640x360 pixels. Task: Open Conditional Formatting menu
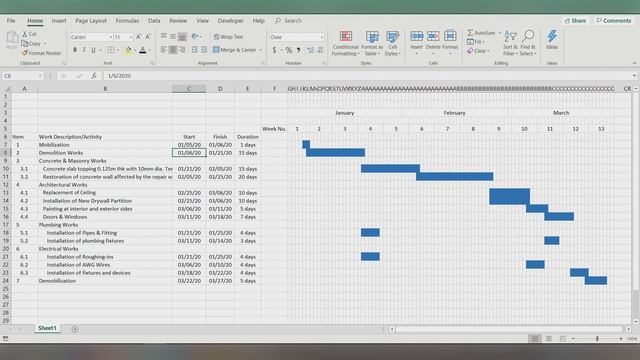point(345,43)
